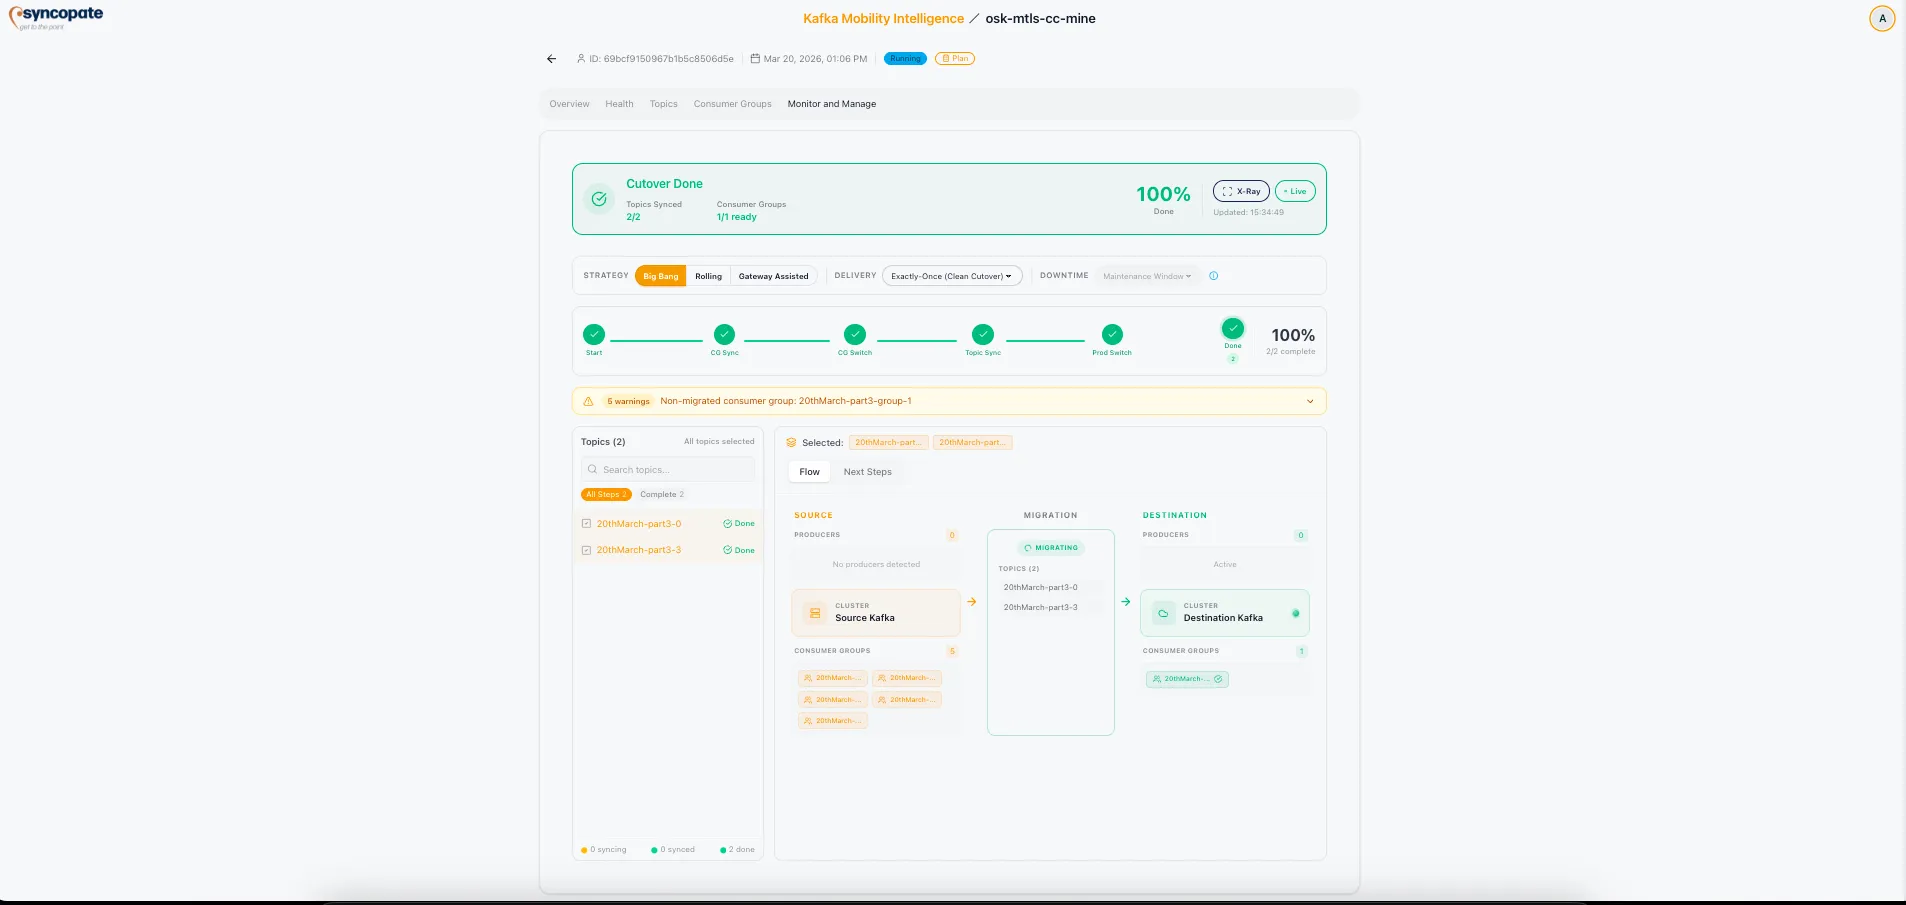Screen dimensions: 1906x905
Task: Click the Syncopate logo
Action: pos(57,17)
